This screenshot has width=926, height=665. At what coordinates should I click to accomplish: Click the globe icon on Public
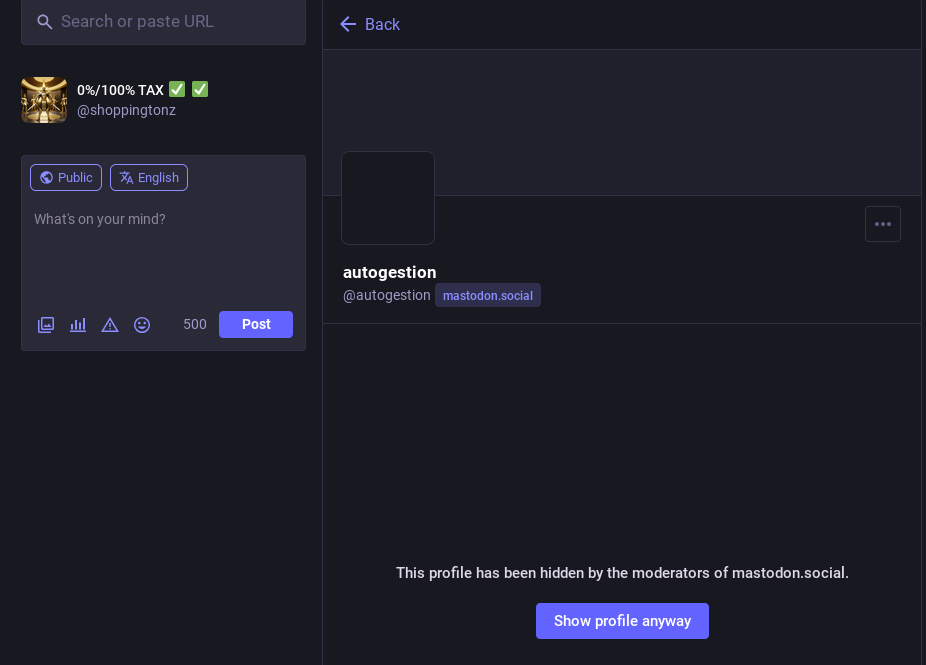pos(46,178)
